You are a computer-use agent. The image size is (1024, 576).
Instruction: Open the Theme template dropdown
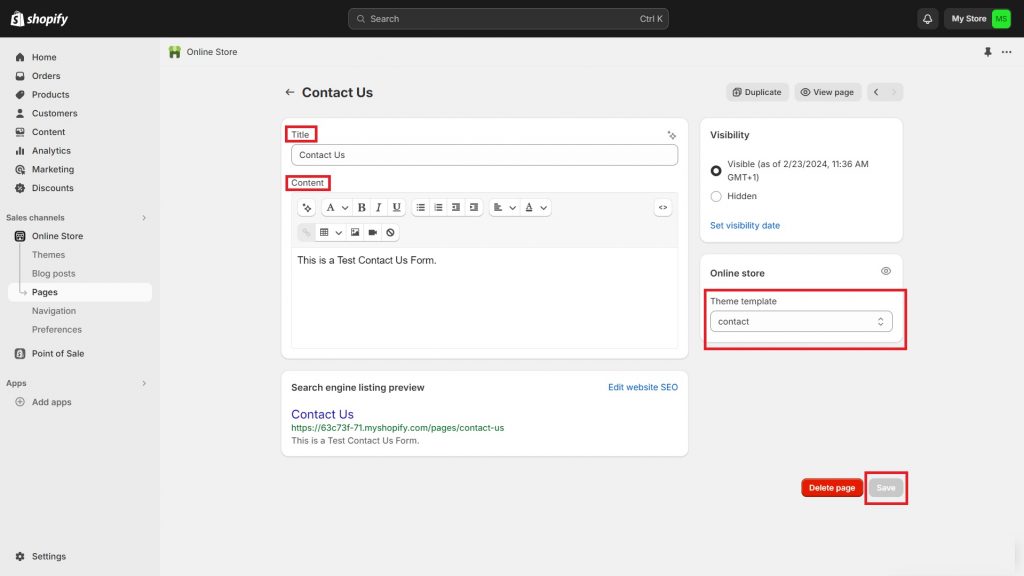[x=800, y=321]
